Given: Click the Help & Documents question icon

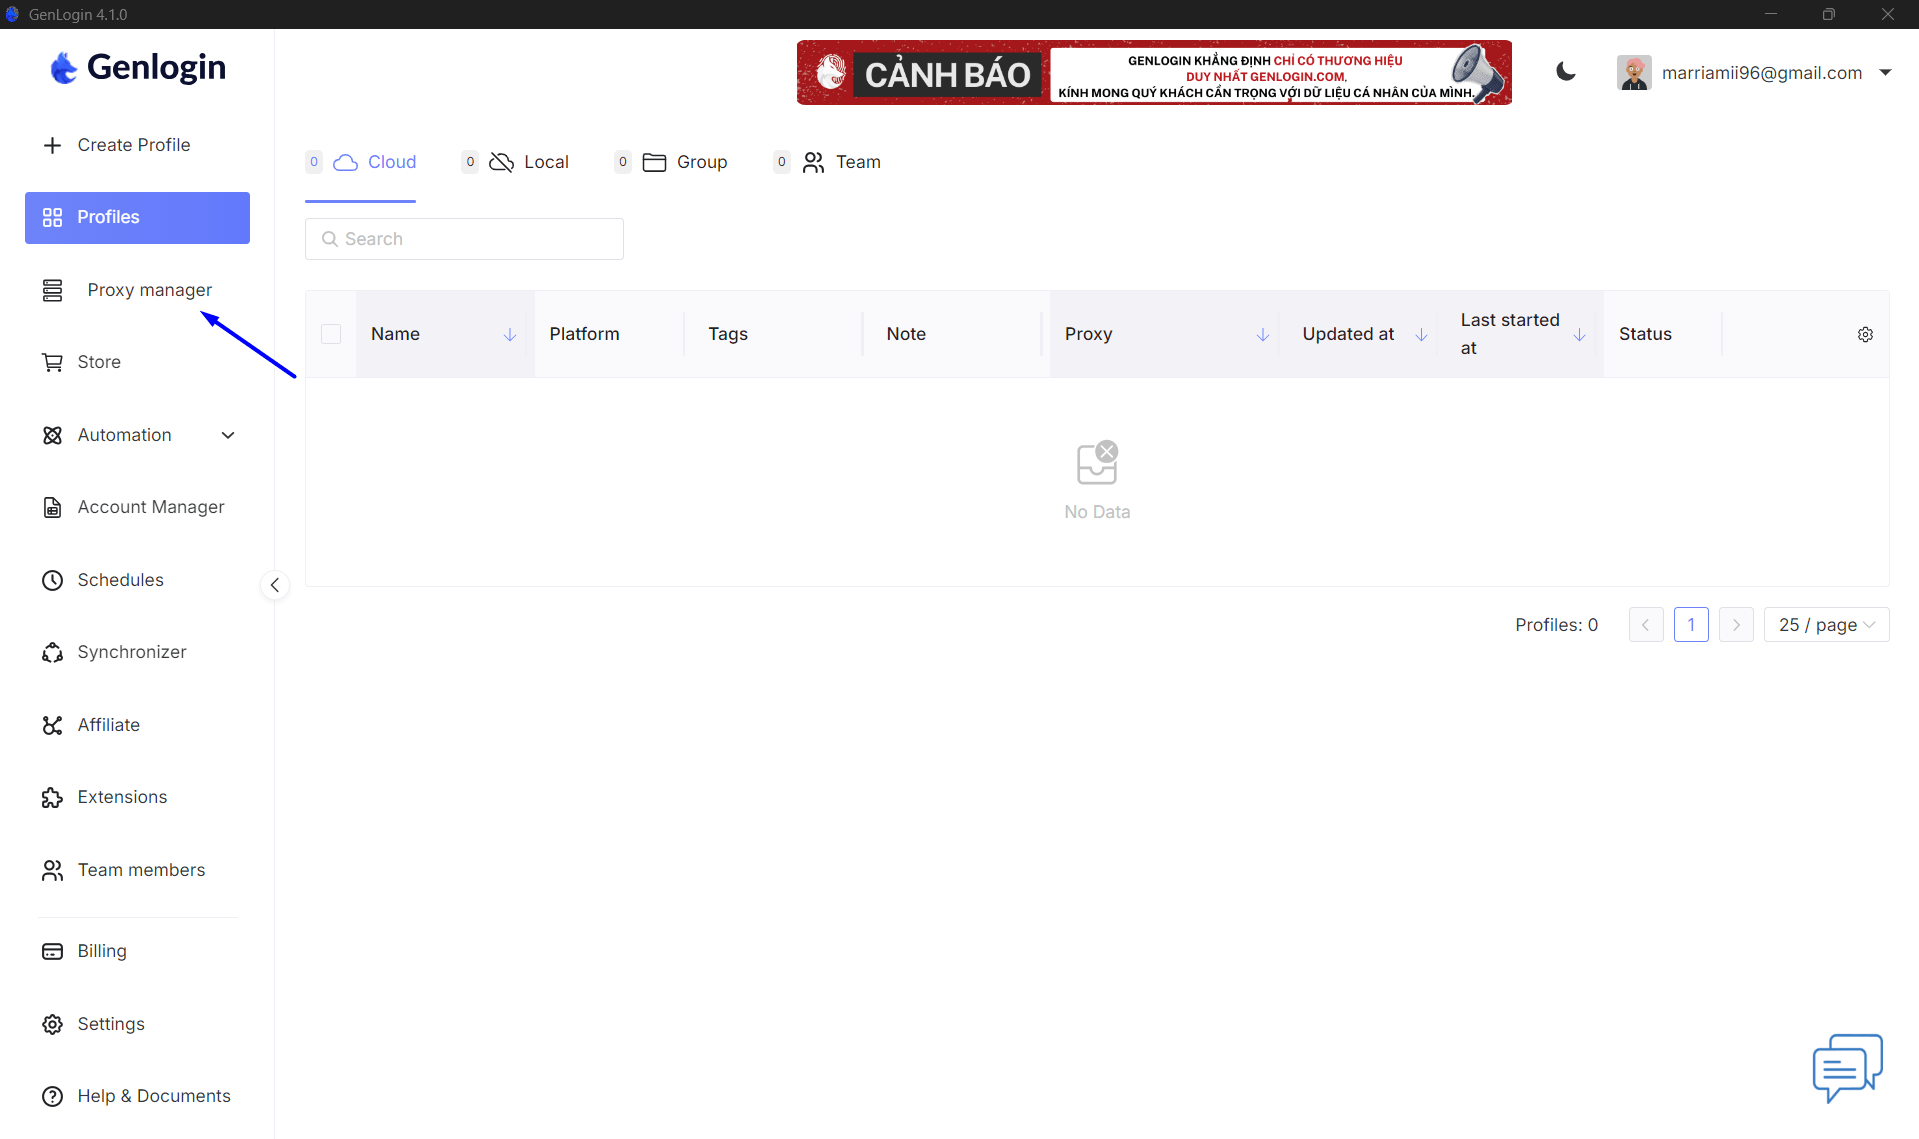Looking at the screenshot, I should coord(53,1096).
